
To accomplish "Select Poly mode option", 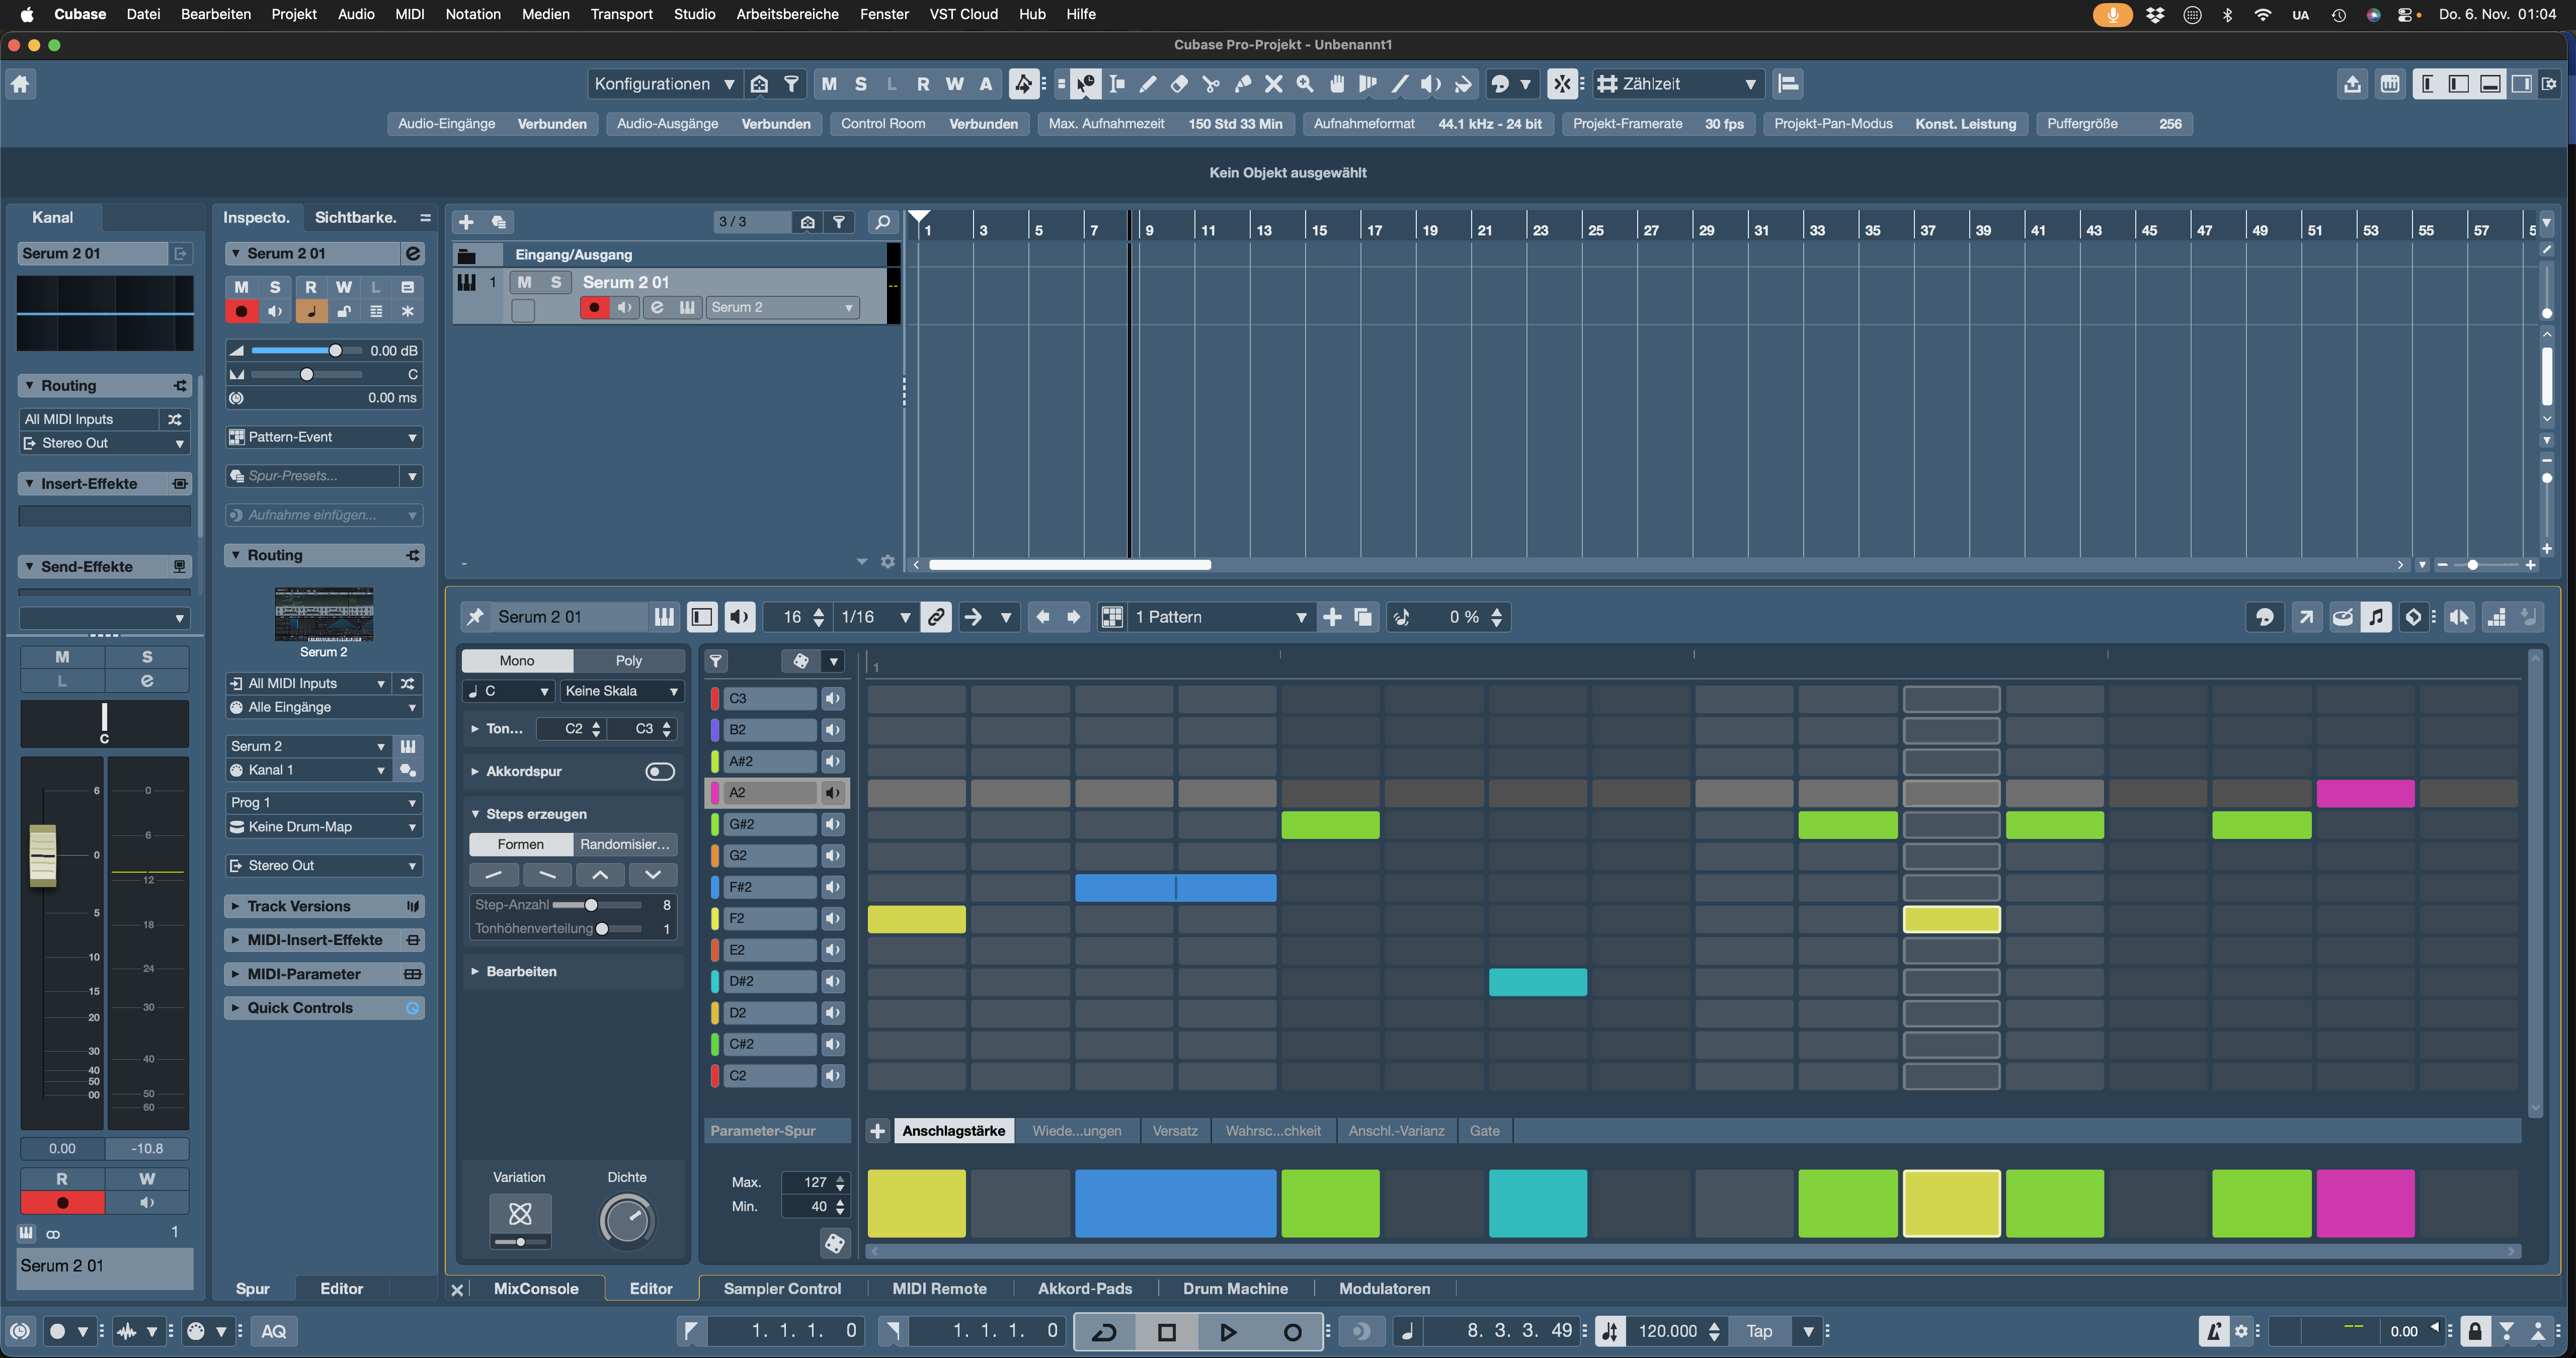I will 628,660.
